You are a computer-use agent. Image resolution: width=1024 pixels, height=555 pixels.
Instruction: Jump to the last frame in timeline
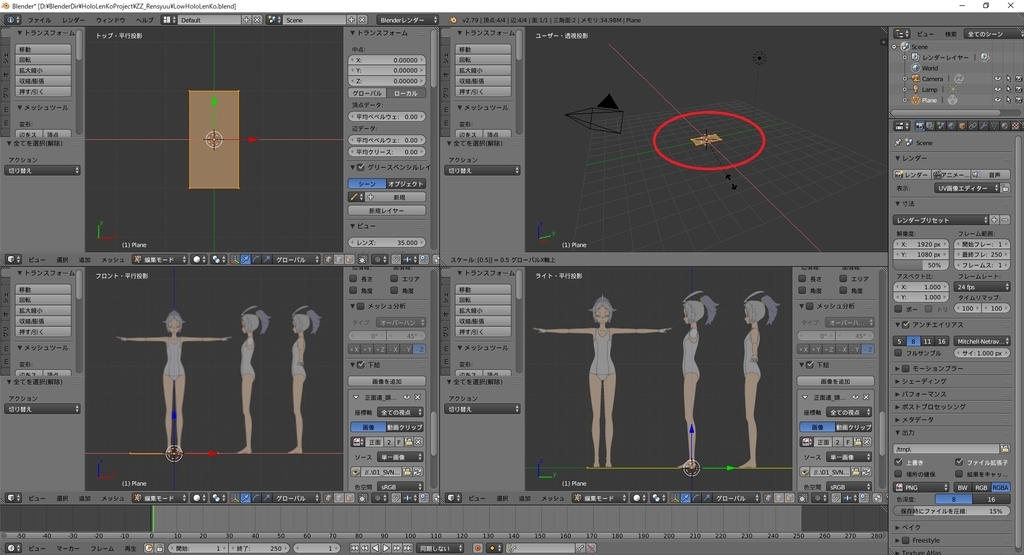[408, 548]
